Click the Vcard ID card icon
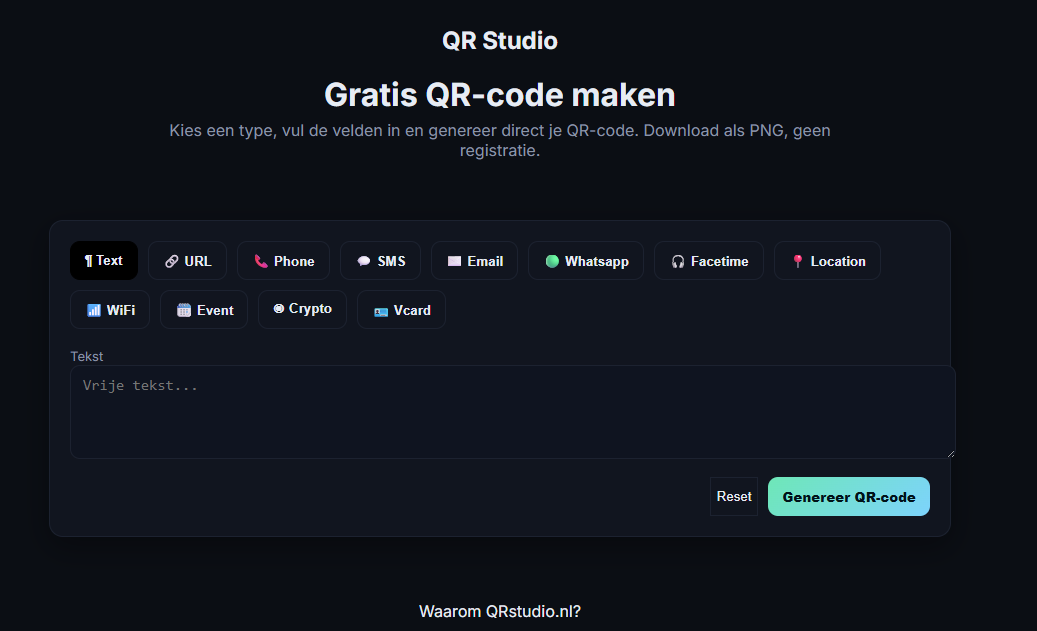The height and width of the screenshot is (631, 1037). coord(381,311)
